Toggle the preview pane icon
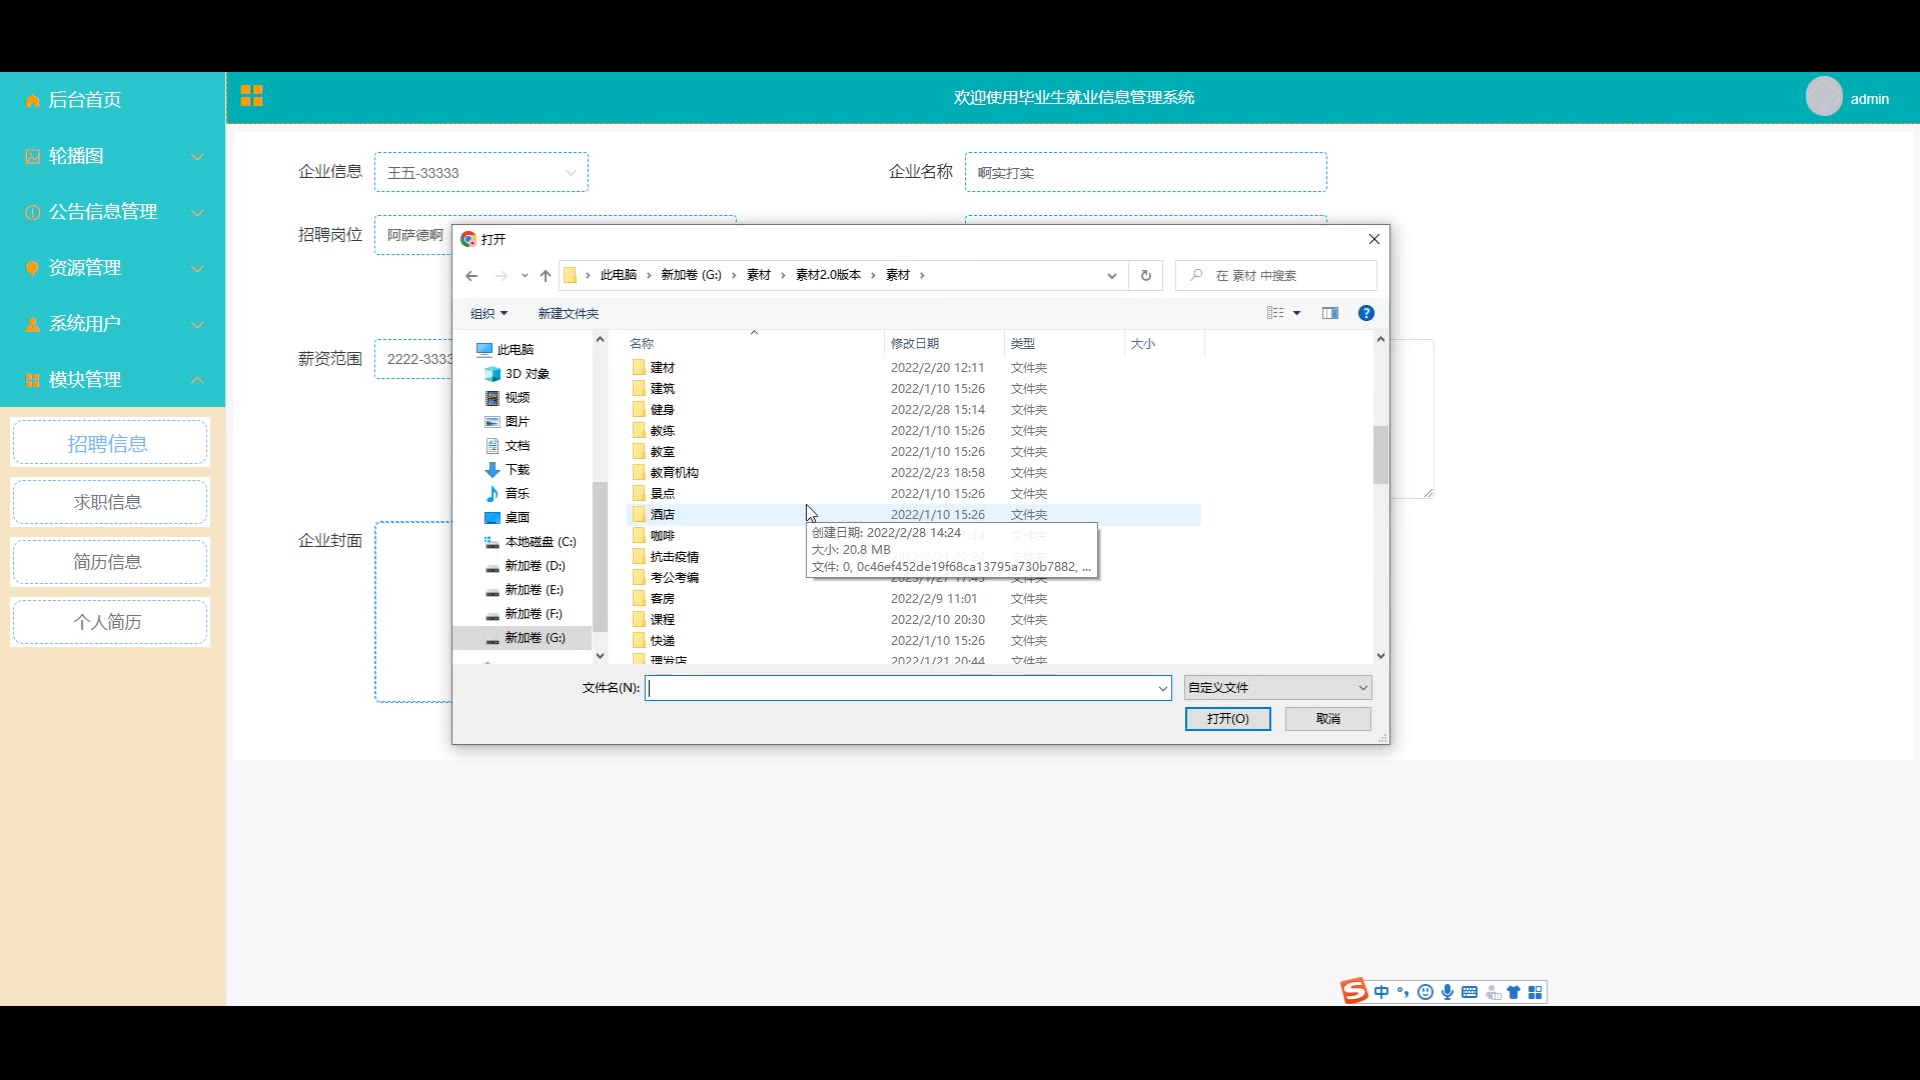Viewport: 1920px width, 1080px height. pos(1330,313)
